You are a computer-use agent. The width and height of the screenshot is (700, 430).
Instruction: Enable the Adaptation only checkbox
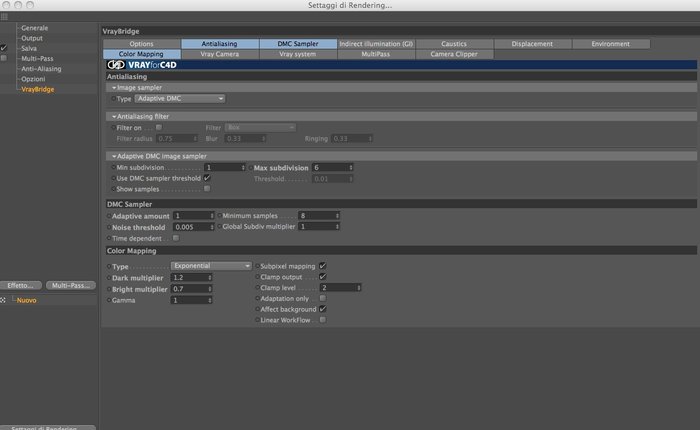[322, 298]
